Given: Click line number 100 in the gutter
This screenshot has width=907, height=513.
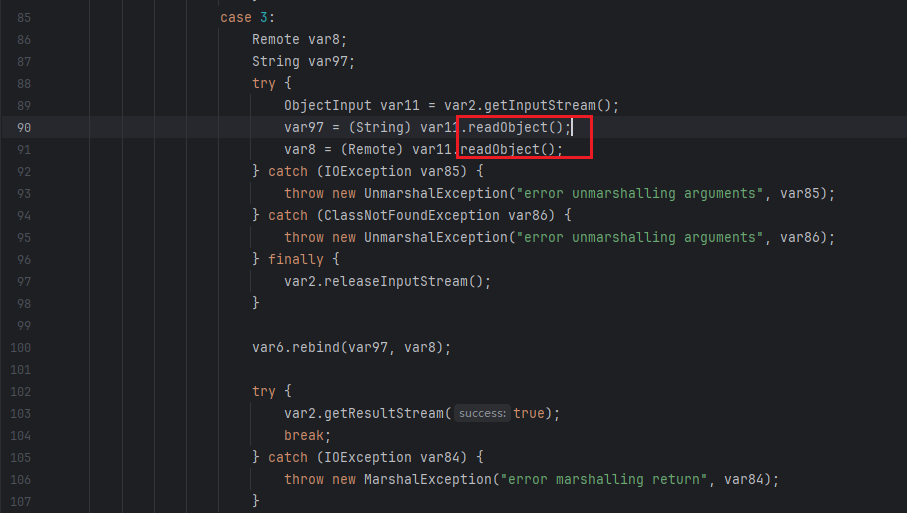Looking at the screenshot, I should (x=20, y=347).
